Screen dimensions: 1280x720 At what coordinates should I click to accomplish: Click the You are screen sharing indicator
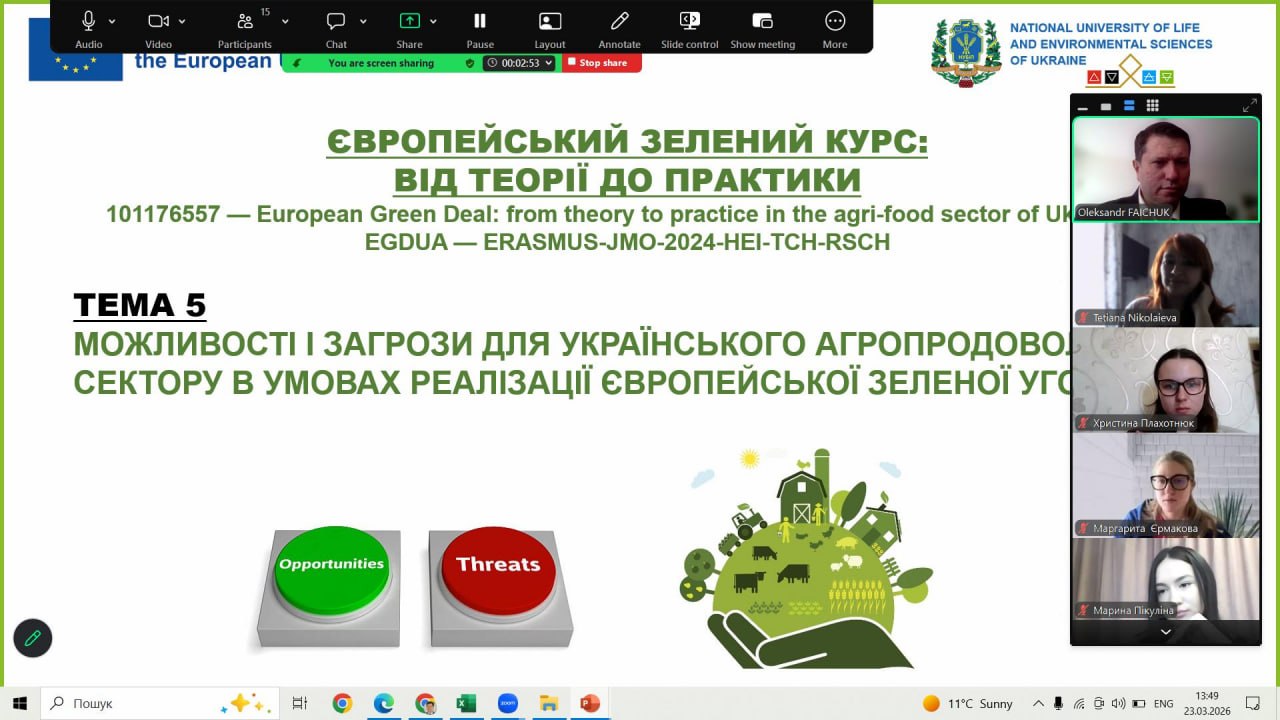point(381,63)
